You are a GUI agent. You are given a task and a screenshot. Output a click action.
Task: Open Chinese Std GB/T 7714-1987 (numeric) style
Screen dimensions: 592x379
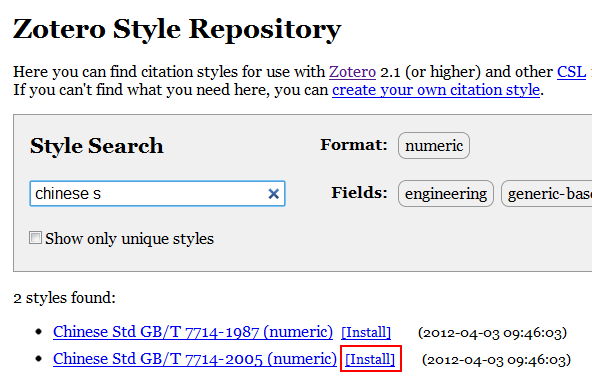(x=193, y=332)
